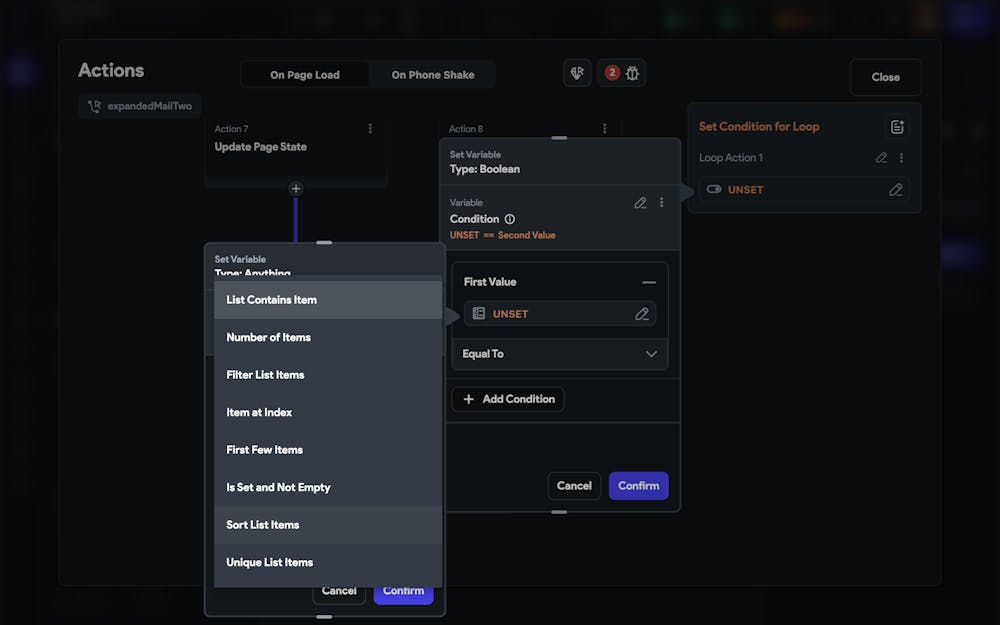Edit First Value UNSET pencil icon

(642, 314)
